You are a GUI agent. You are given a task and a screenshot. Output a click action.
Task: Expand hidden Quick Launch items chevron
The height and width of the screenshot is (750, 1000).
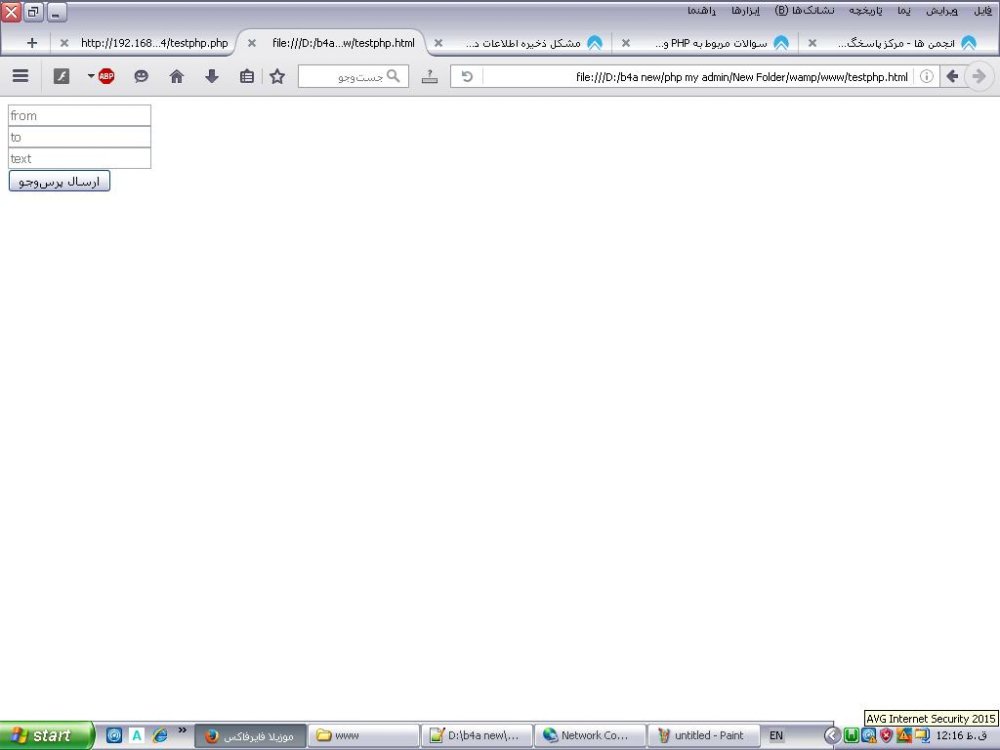pyautogui.click(x=182, y=730)
